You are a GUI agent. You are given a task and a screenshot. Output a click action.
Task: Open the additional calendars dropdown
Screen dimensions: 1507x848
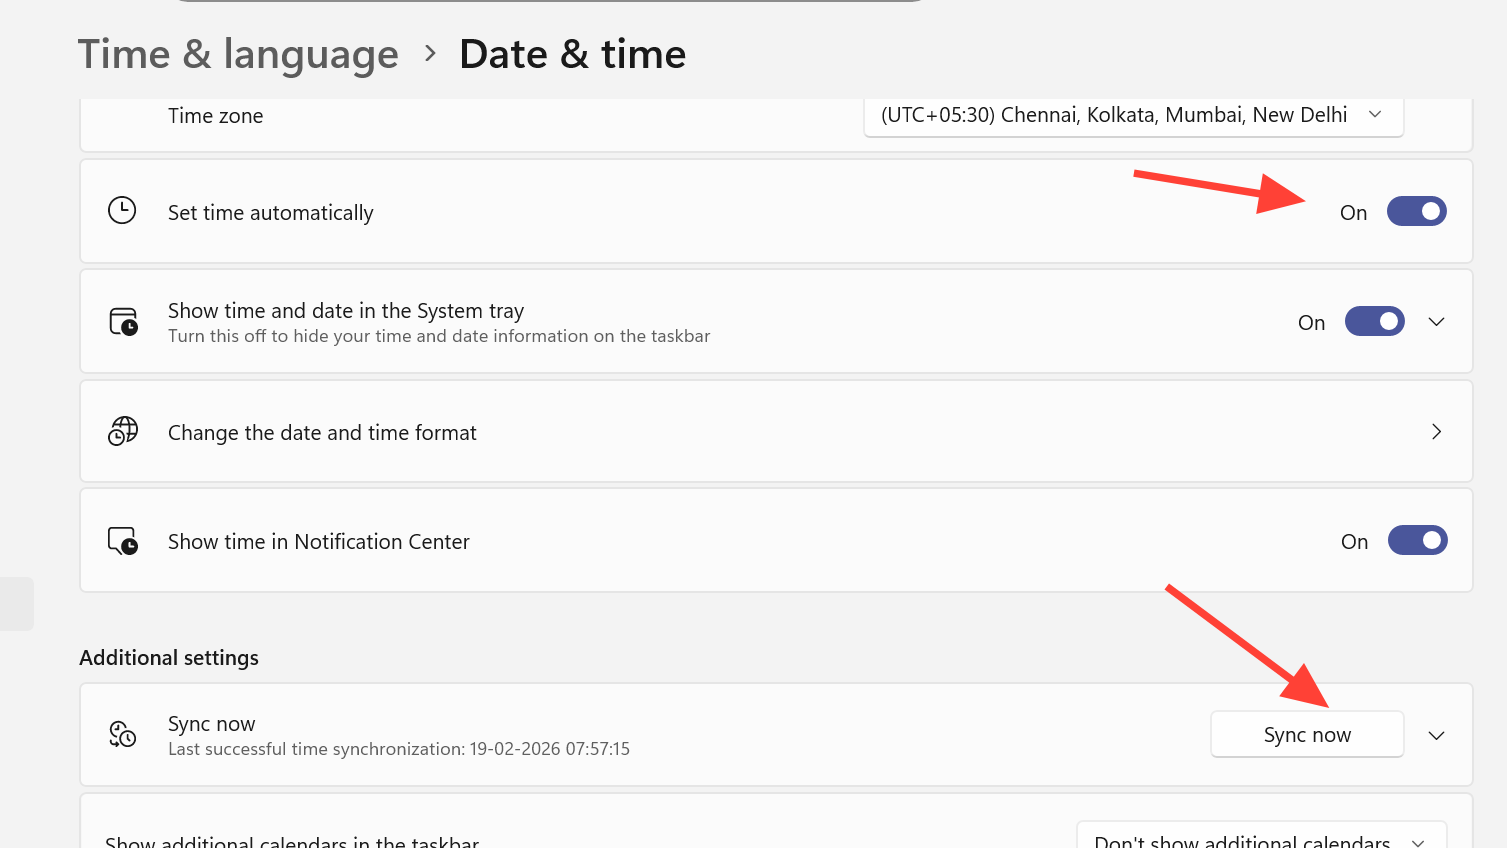1260,838
